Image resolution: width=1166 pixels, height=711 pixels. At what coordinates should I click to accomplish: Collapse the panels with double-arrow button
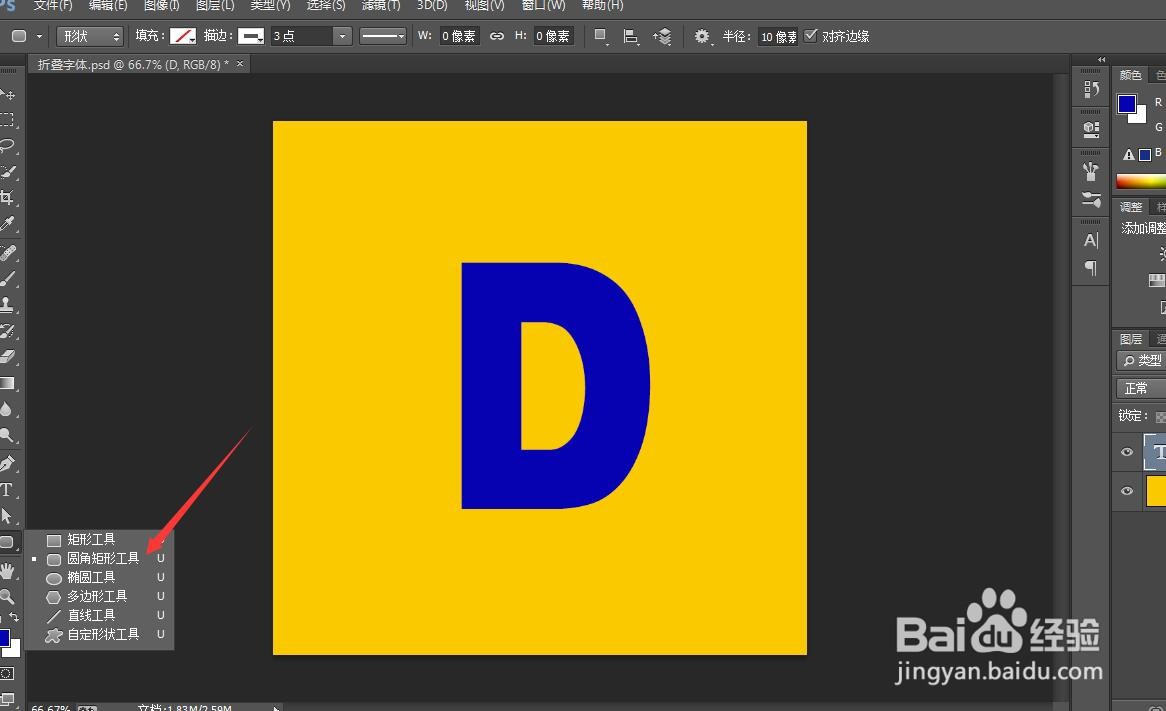pos(1101,59)
